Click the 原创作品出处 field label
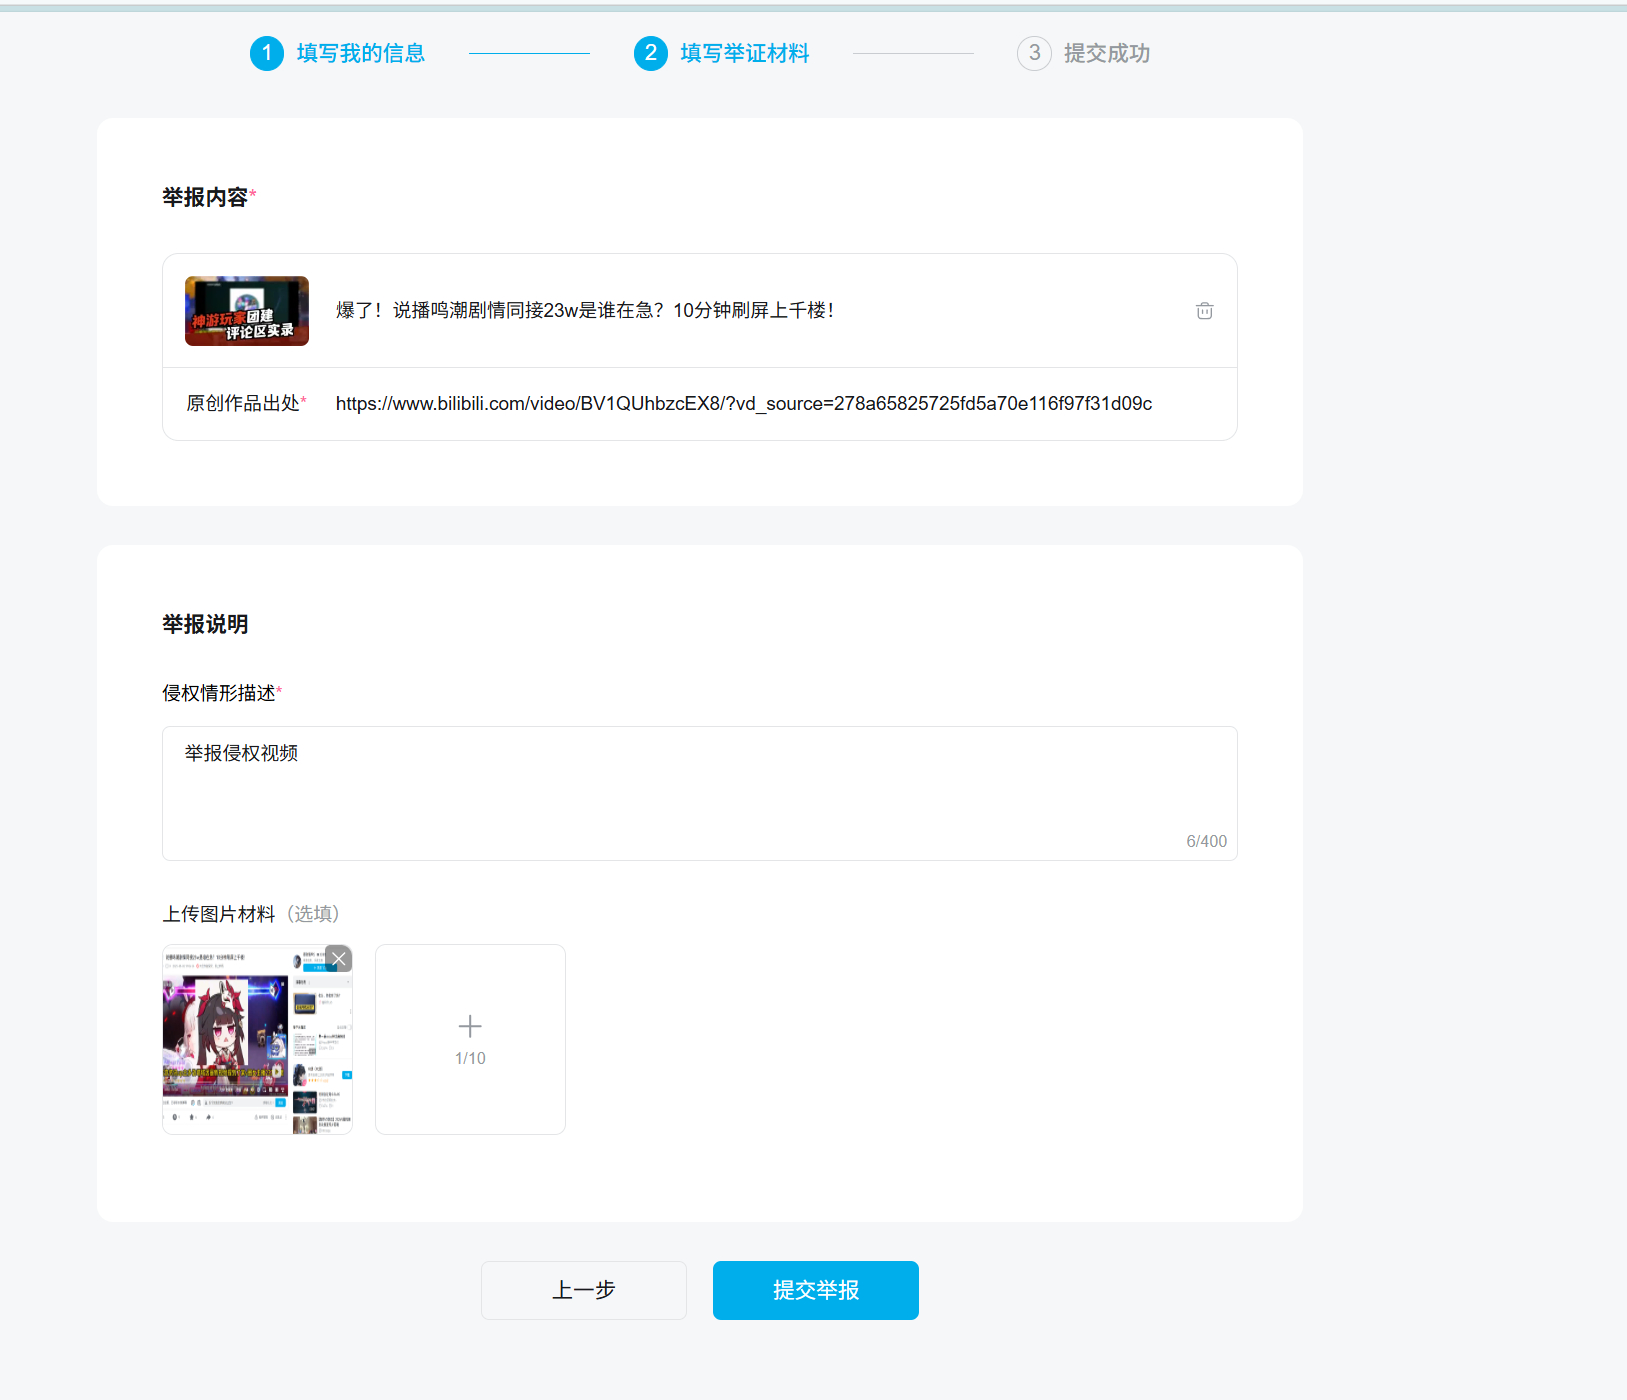Screen dimensions: 1627x1400 coord(243,404)
